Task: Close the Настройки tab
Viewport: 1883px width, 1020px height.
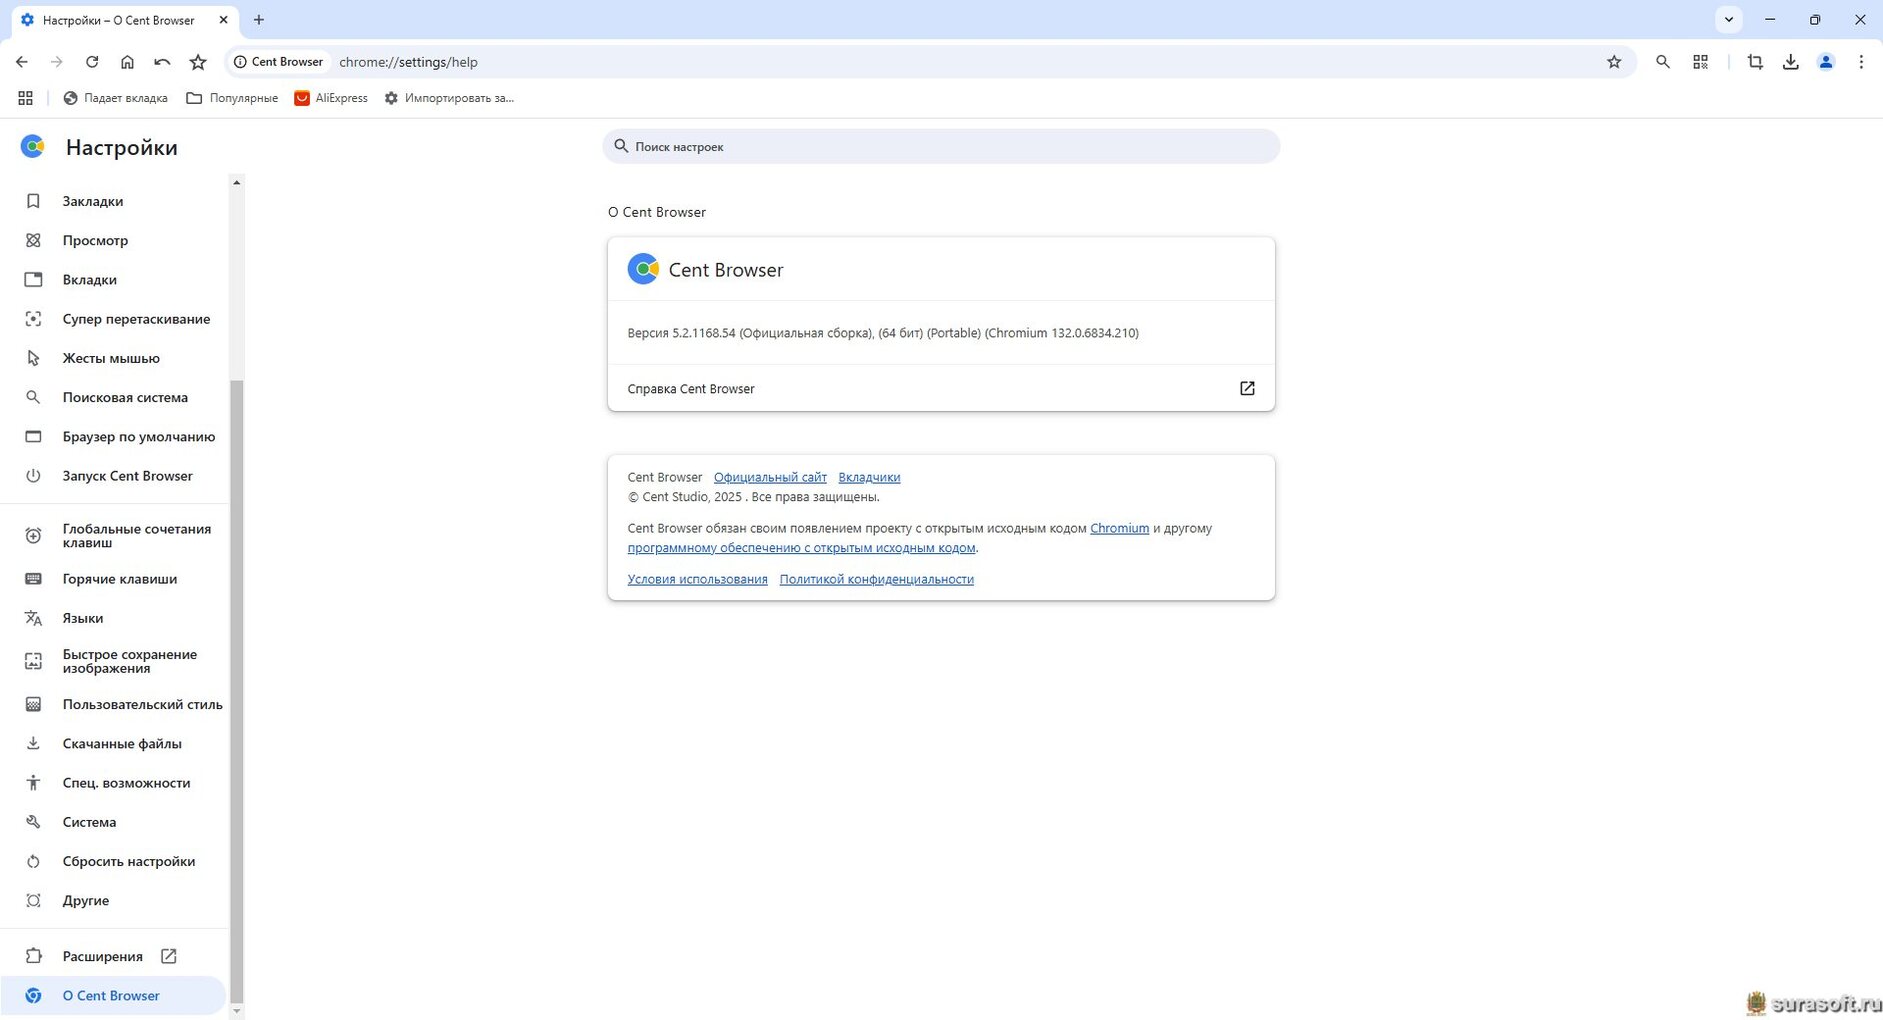Action: coord(223,19)
